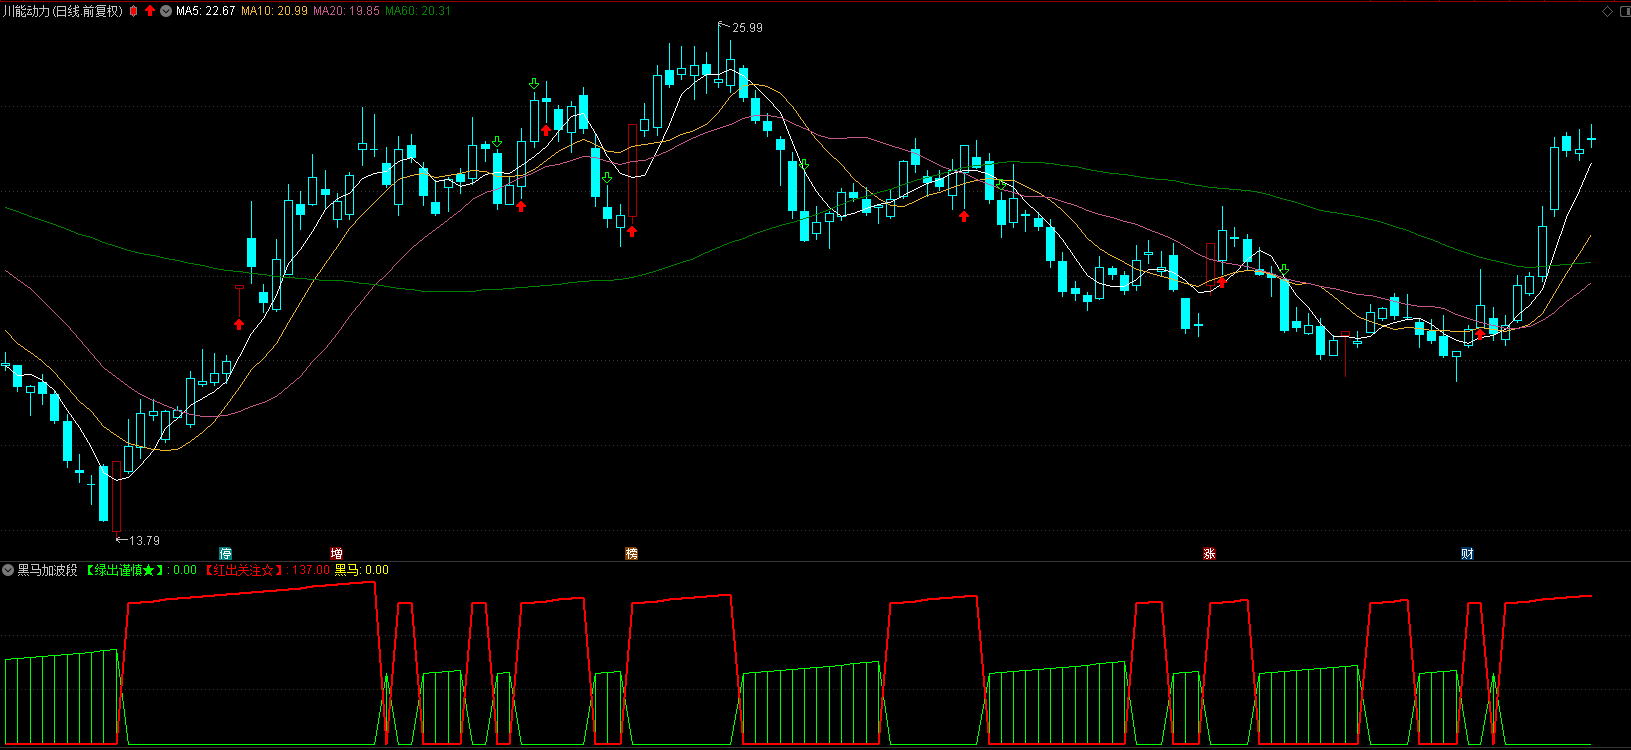Select the MA5: 22.67 label

[x=206, y=11]
